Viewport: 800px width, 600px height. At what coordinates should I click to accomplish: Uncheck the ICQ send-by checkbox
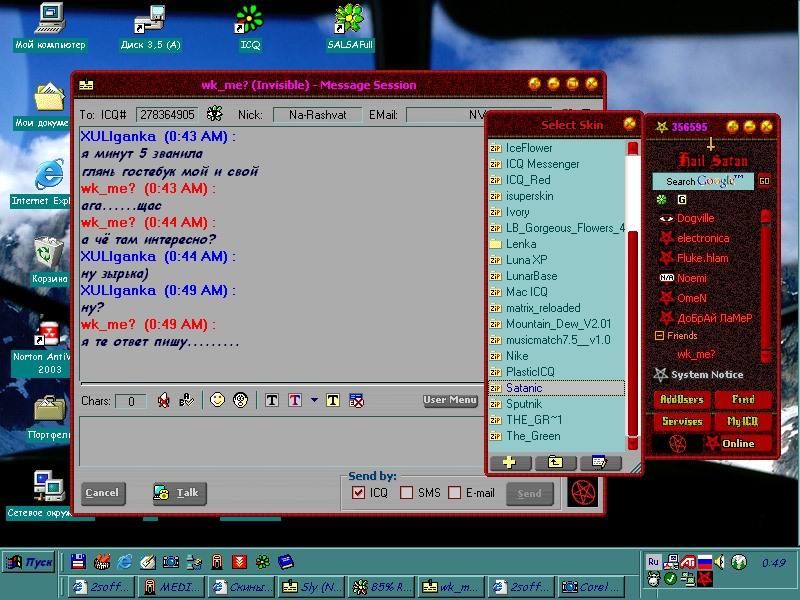[x=359, y=493]
